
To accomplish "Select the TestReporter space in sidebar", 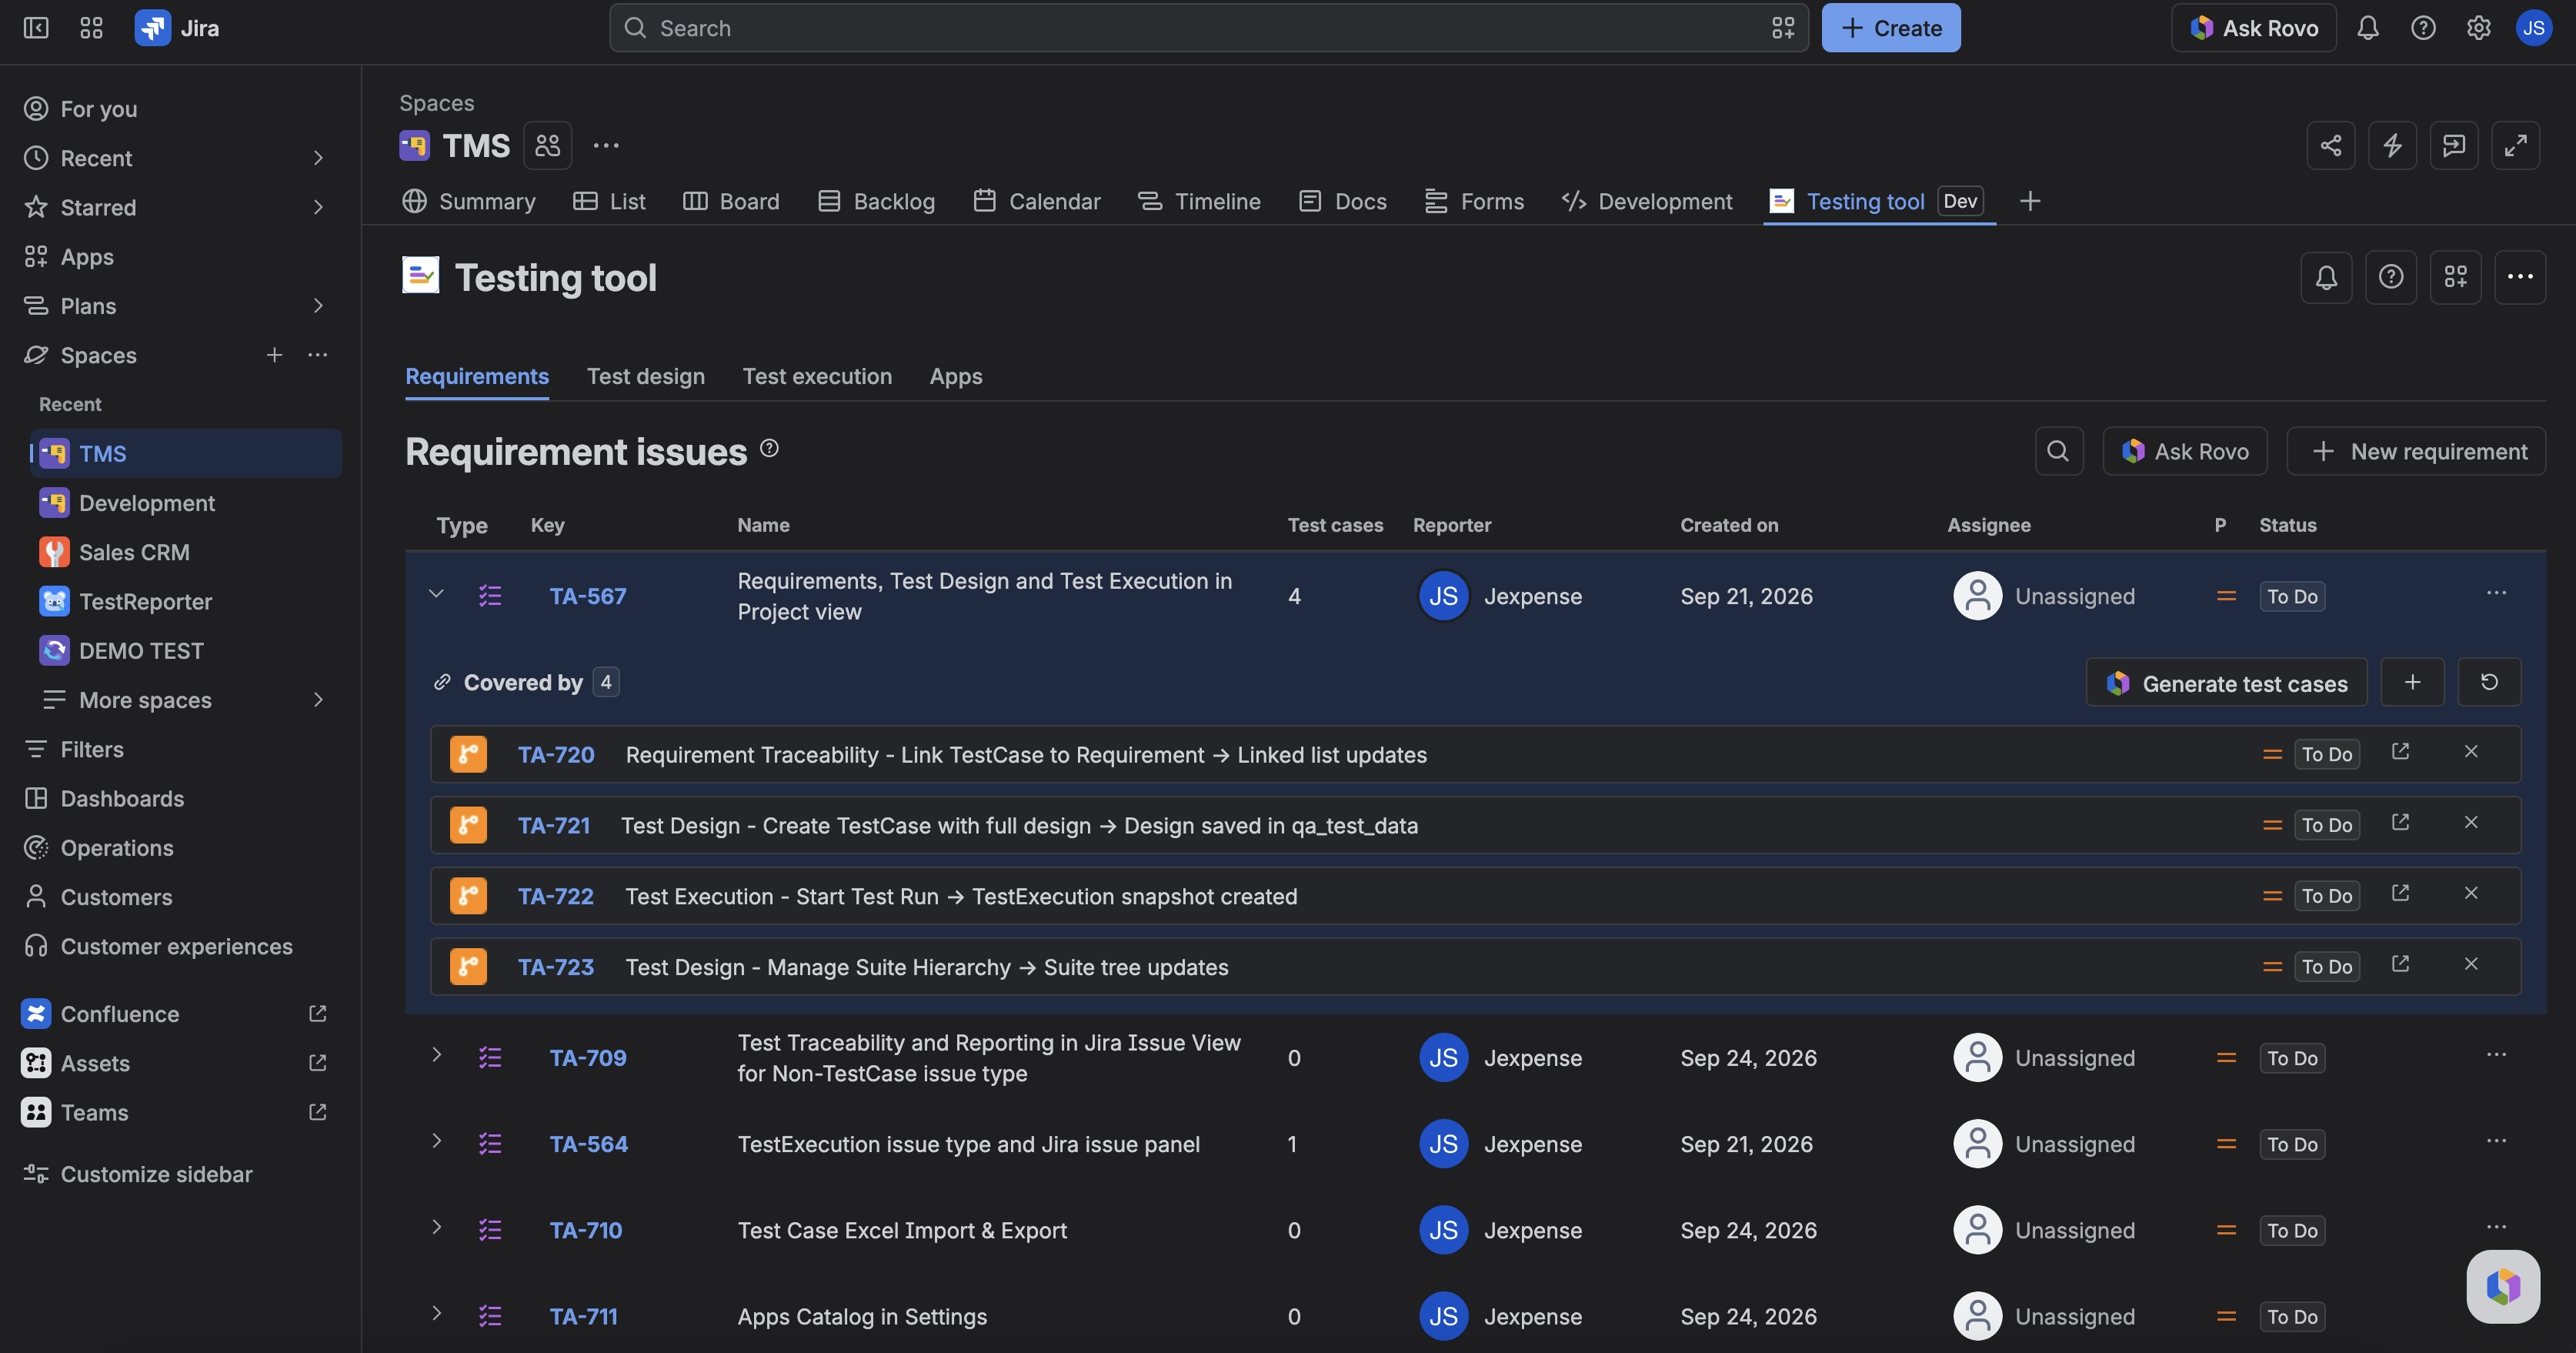I will (186, 601).
